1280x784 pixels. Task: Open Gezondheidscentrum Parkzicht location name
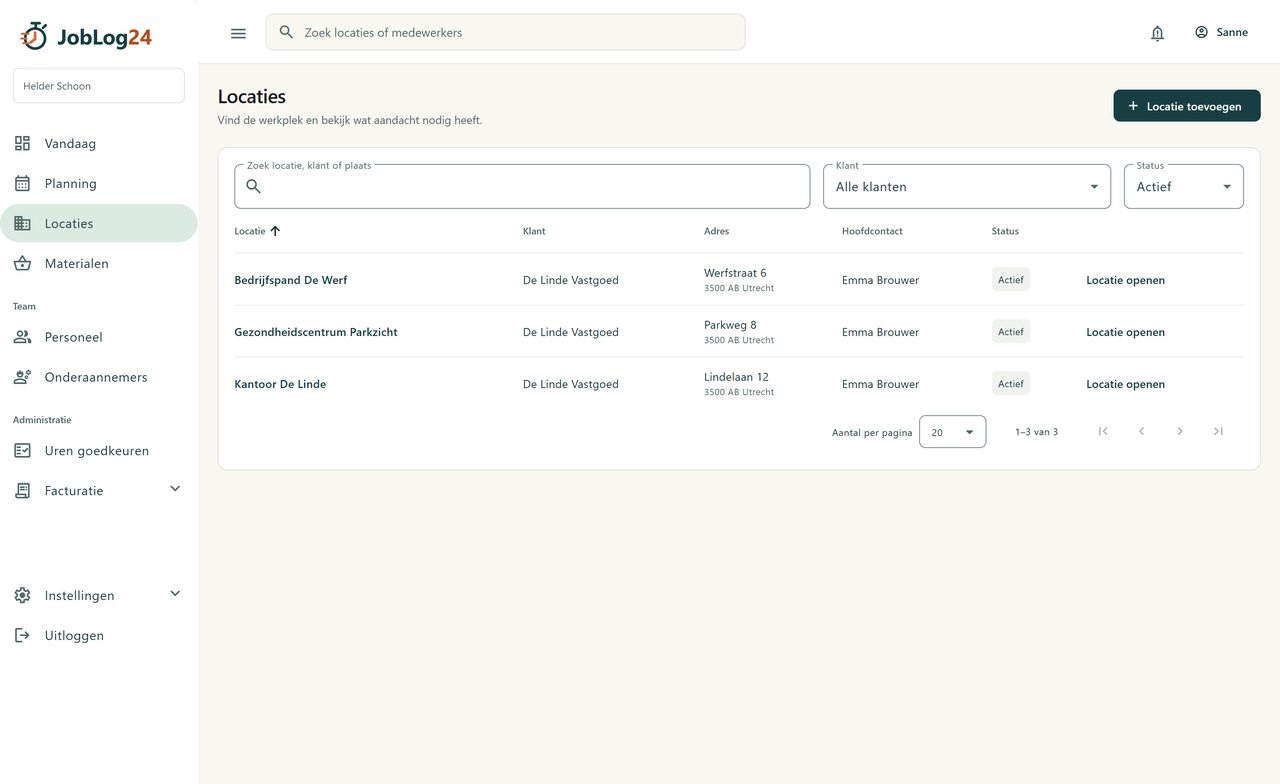click(316, 332)
